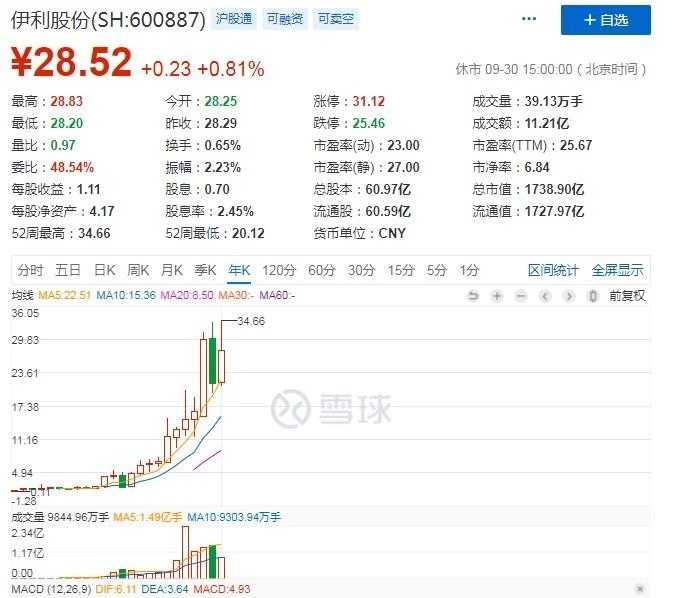The width and height of the screenshot is (678, 598).
Task: Add the stock with the +自选 button
Action: (x=606, y=20)
